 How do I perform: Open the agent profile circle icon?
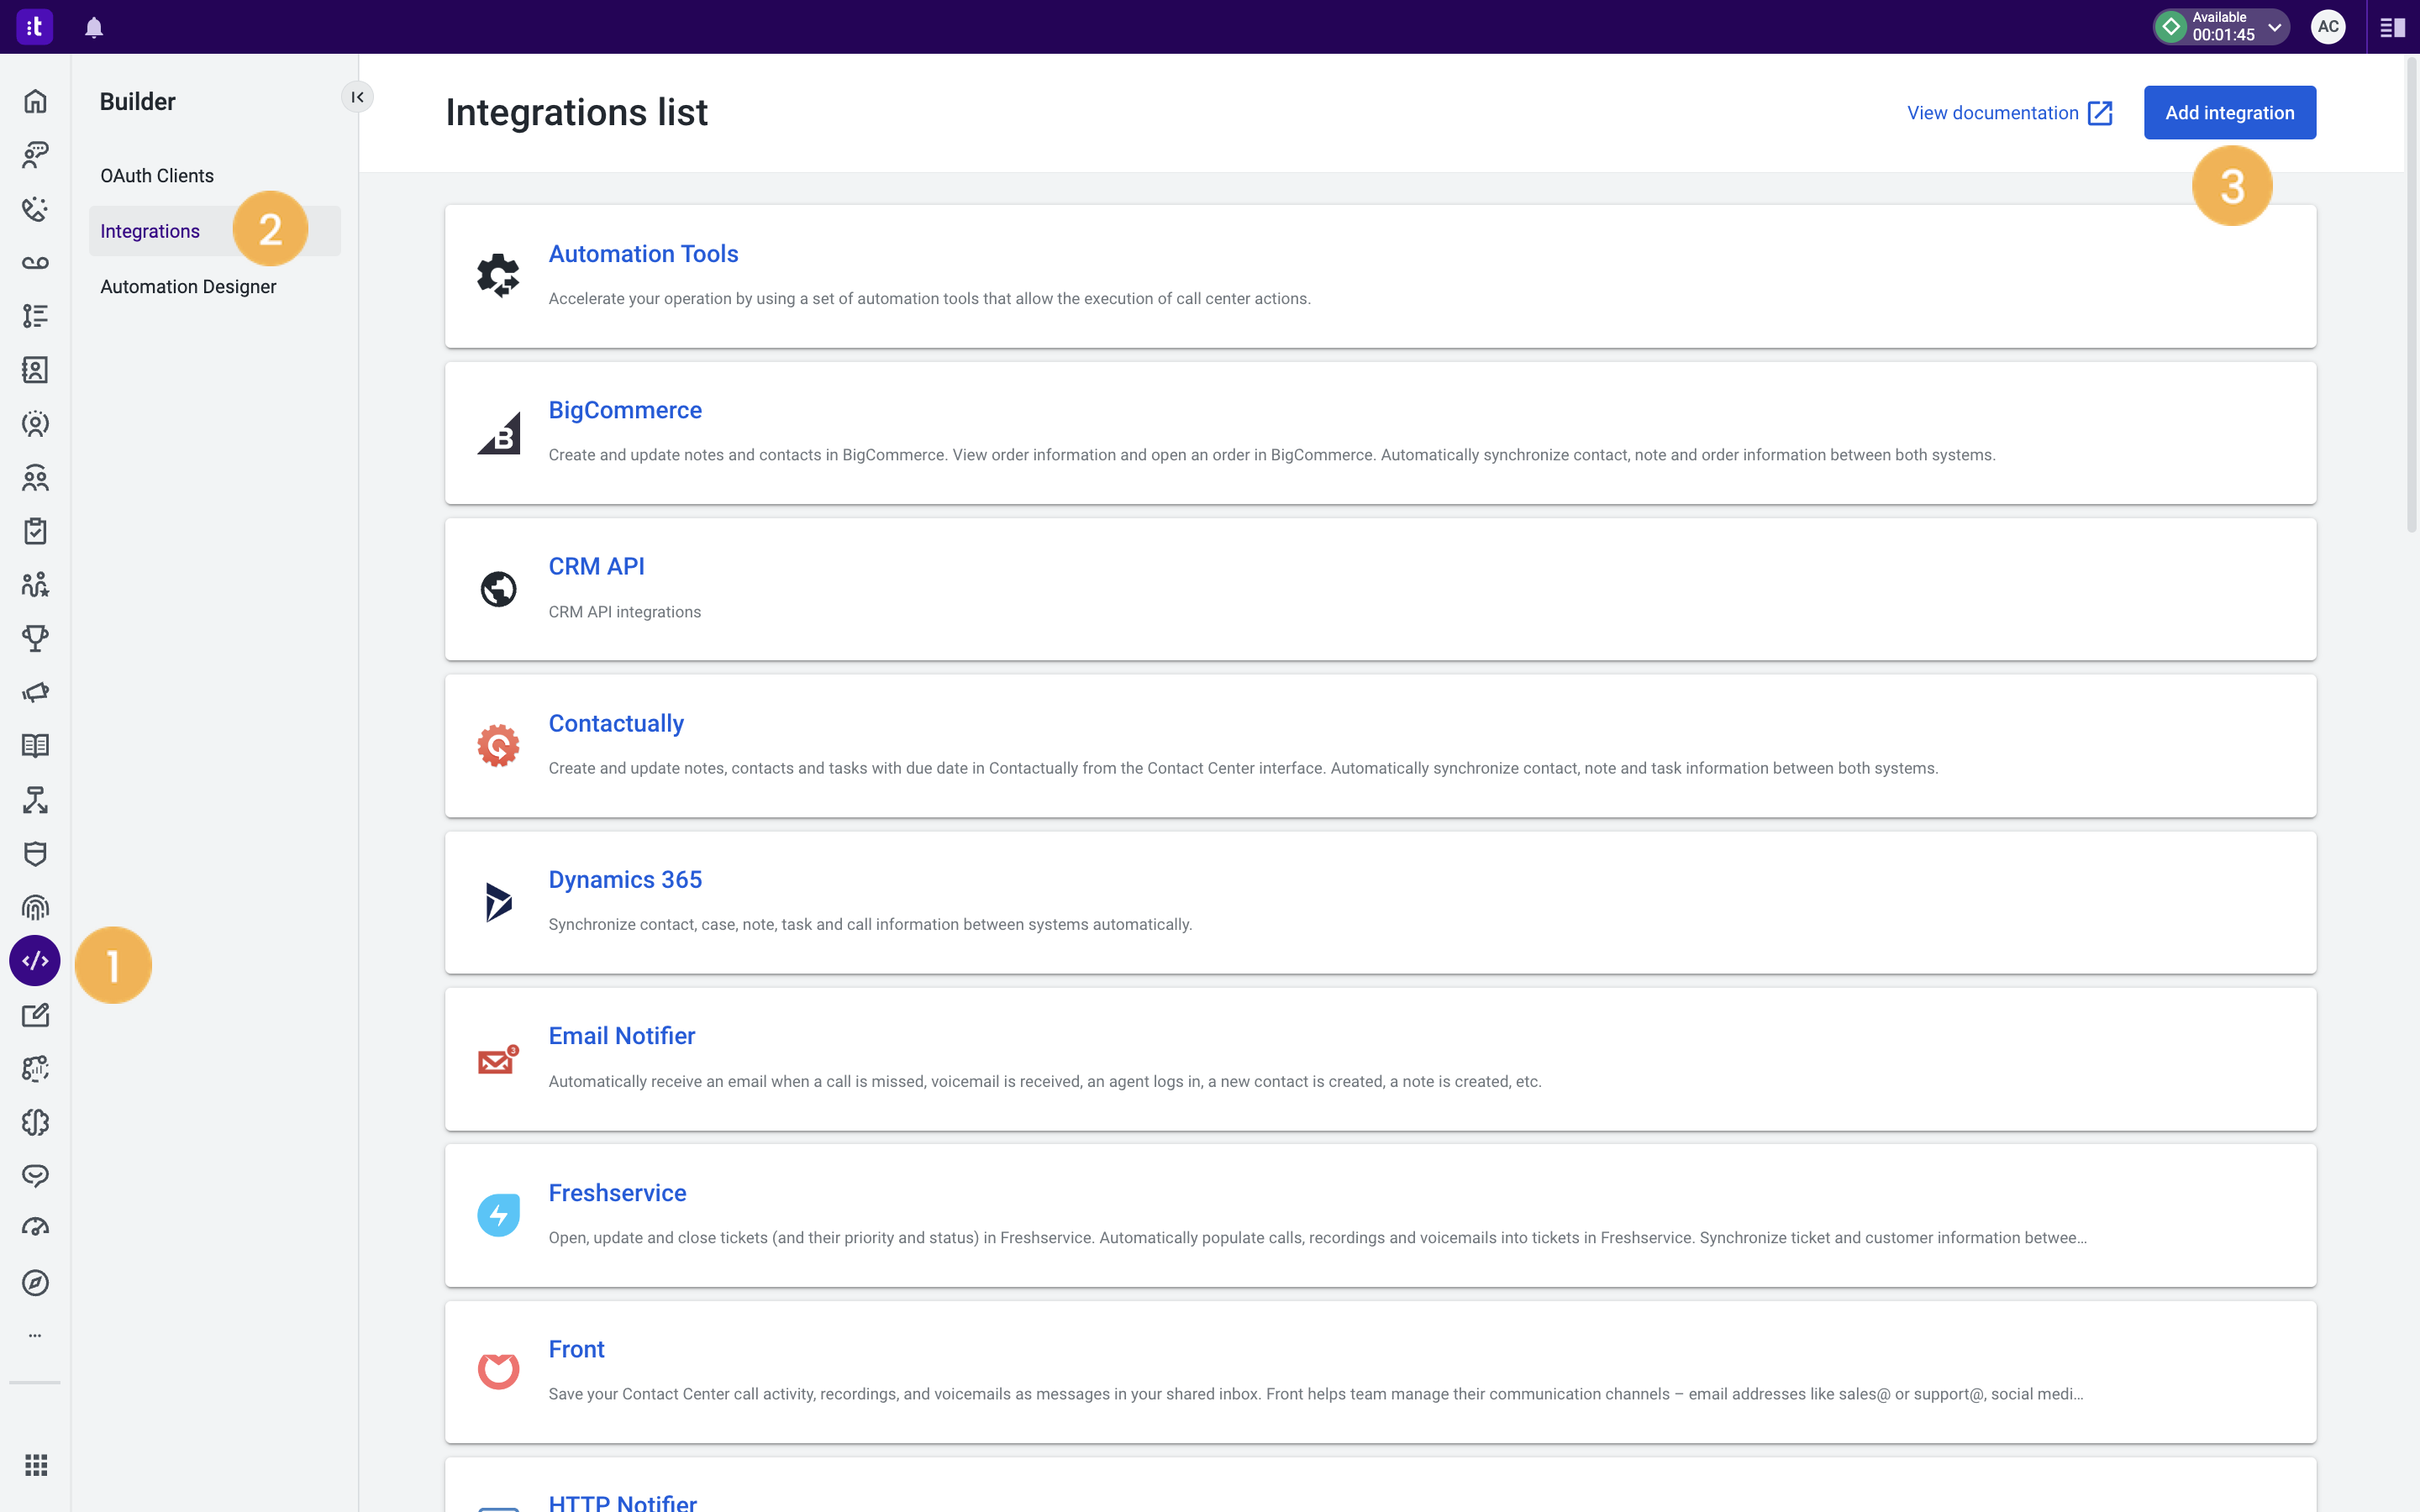click(35, 424)
